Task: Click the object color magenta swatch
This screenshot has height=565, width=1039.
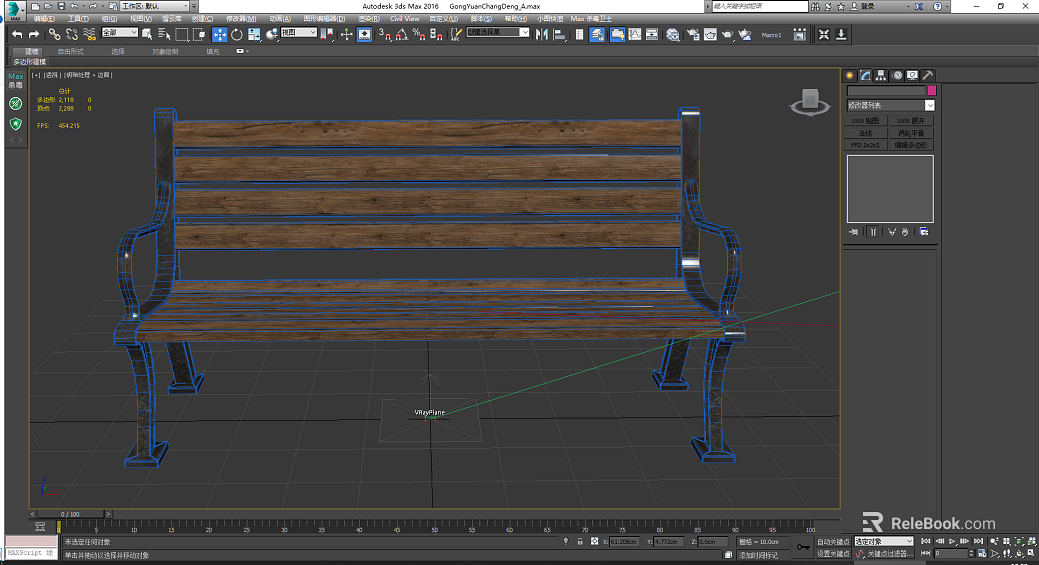Action: point(932,91)
